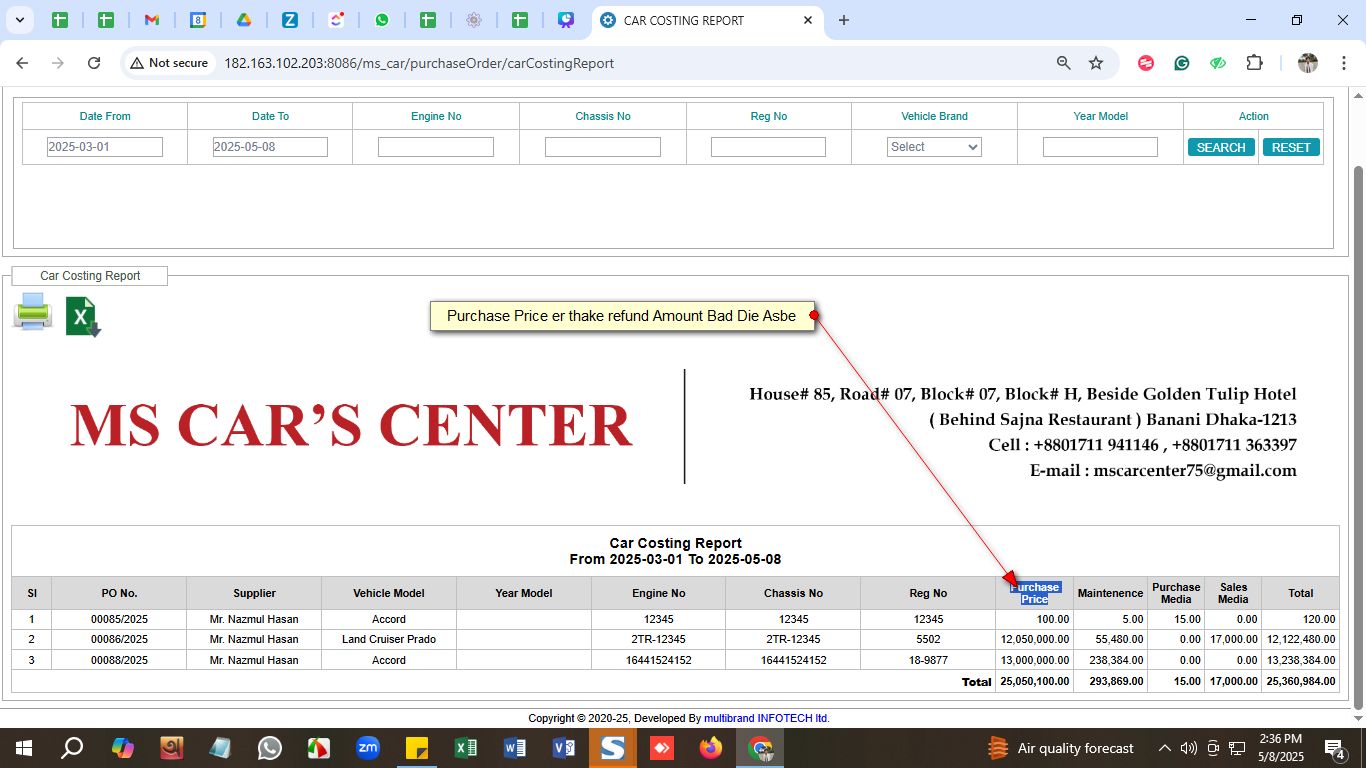Switch to the Gmail tab
The image size is (1366, 768).
click(x=152, y=20)
